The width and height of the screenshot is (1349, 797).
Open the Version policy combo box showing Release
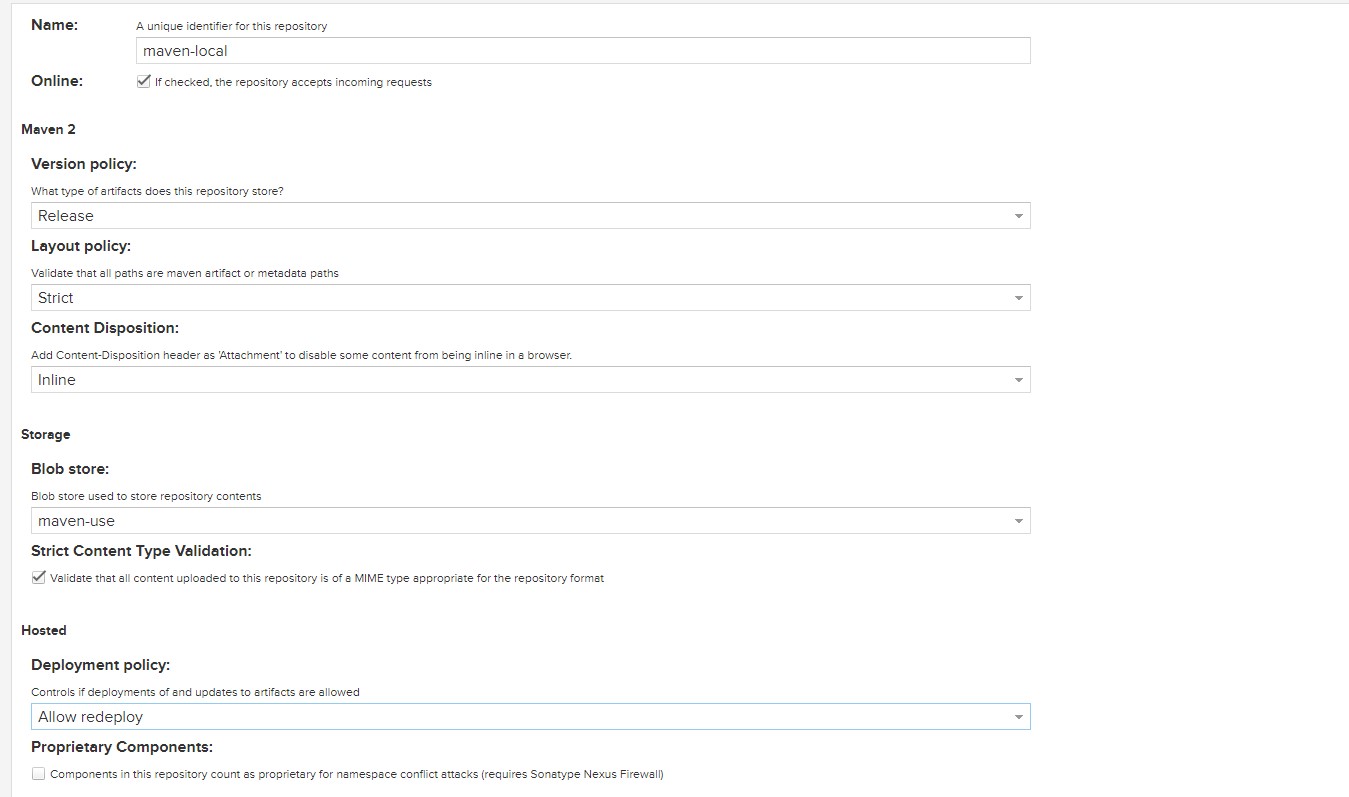pos(520,216)
